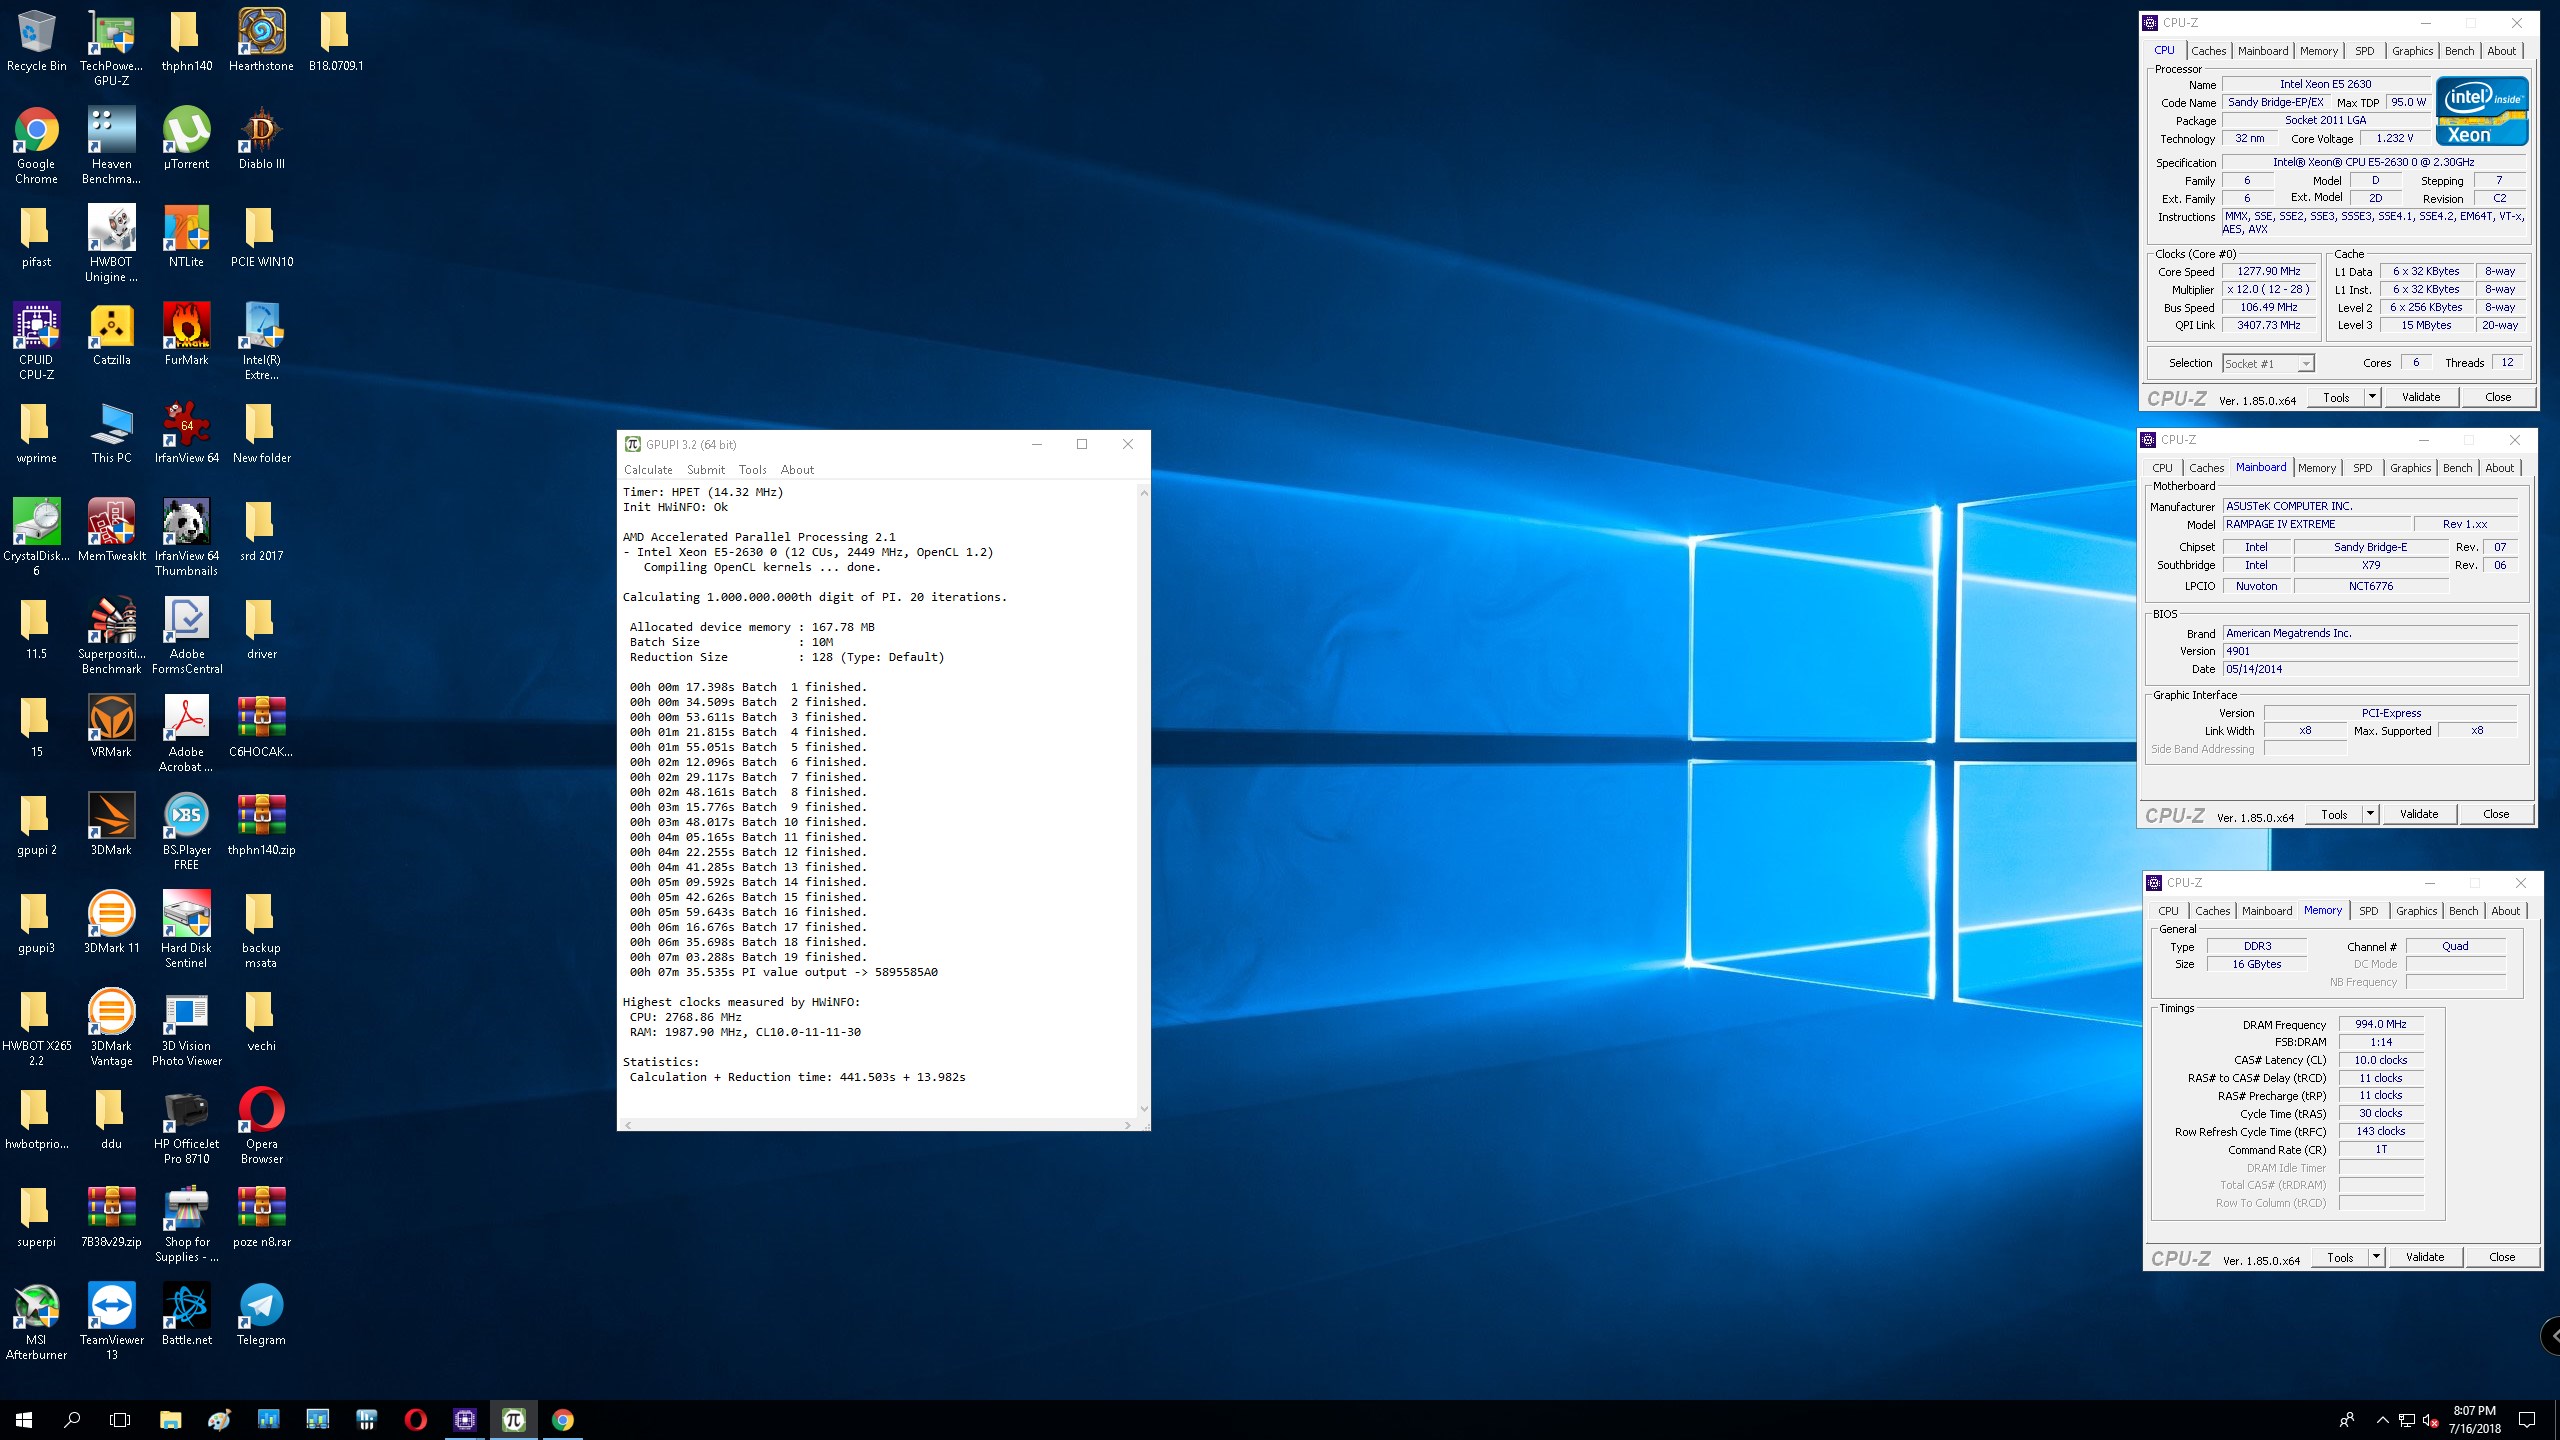Select the HWBOT Unigine shortcut
The image size is (2560, 1440).
pyautogui.click(x=111, y=243)
